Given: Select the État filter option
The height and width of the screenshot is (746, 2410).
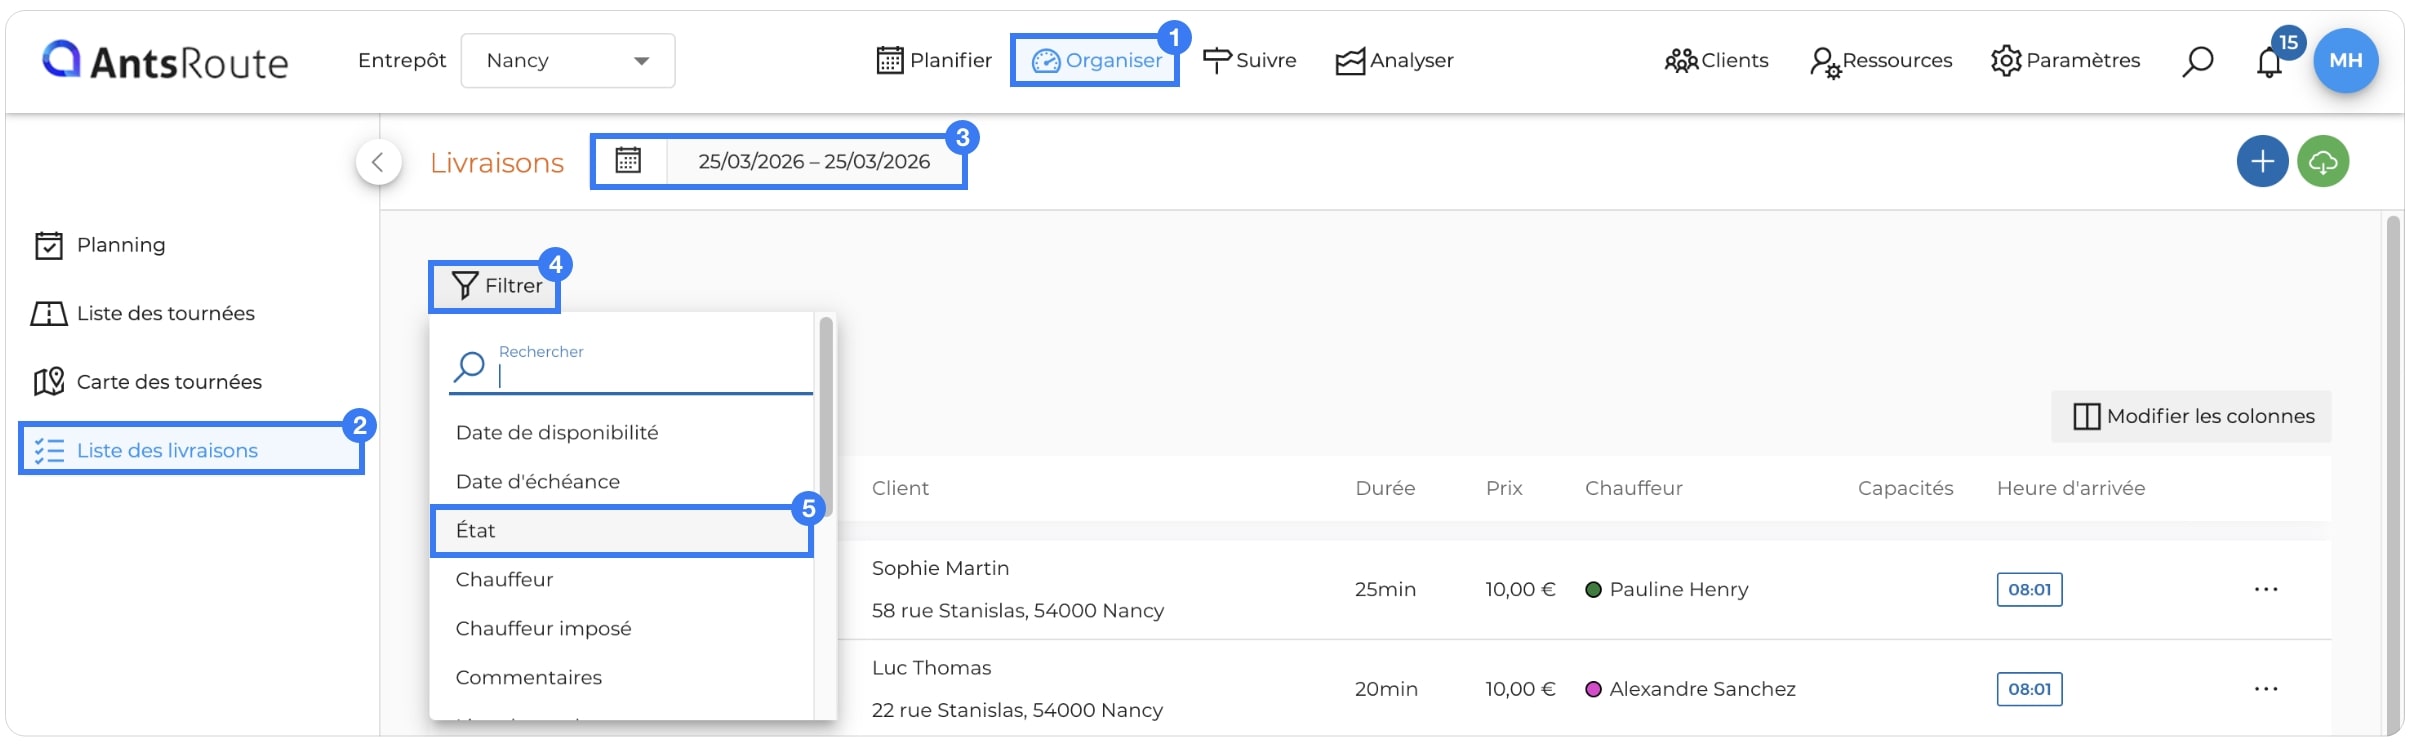Looking at the screenshot, I should pos(622,531).
